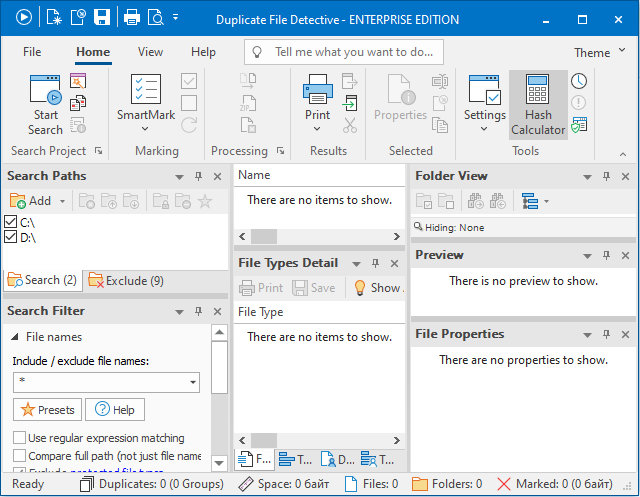The image size is (640, 497).
Task: Click the save disk icon in title bar
Action: point(101,17)
